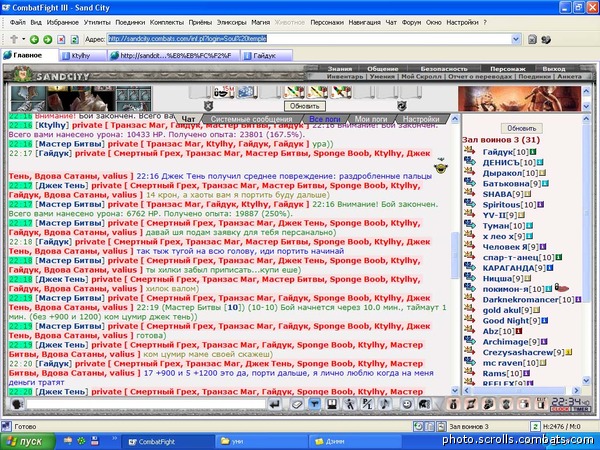Open Анкета link in header
Screen dimensions: 600x450
[x=569, y=77]
